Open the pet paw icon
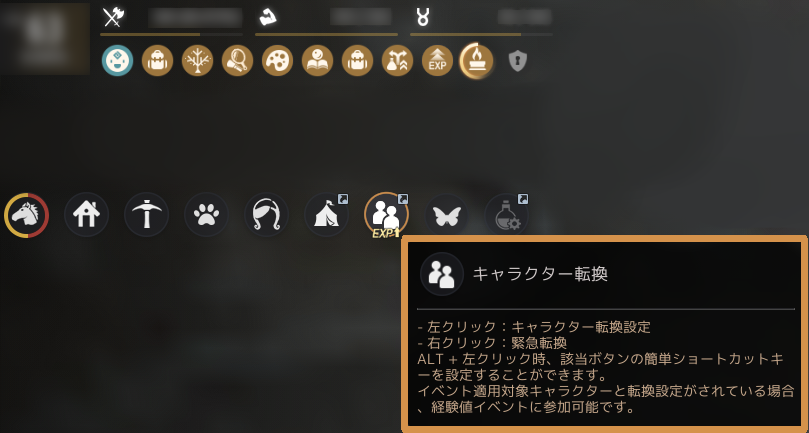Screen dimensions: 809x433 206,215
